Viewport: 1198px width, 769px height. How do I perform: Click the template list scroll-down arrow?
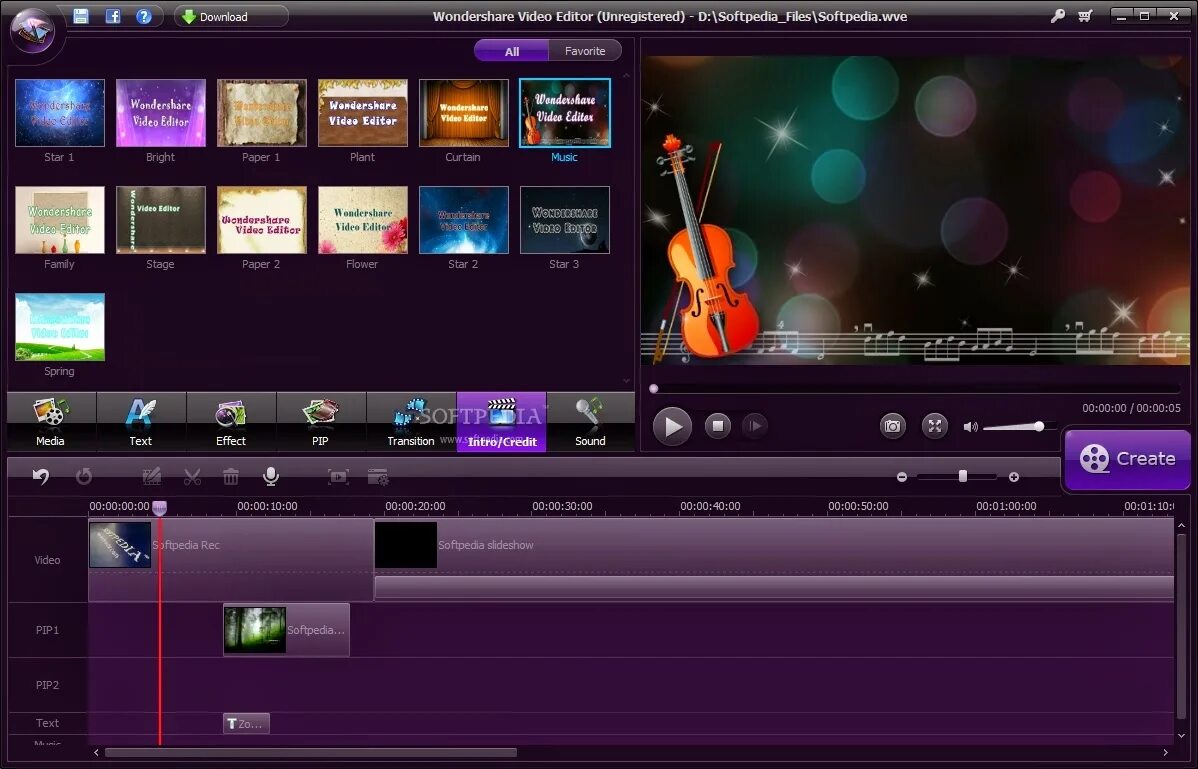(x=627, y=380)
